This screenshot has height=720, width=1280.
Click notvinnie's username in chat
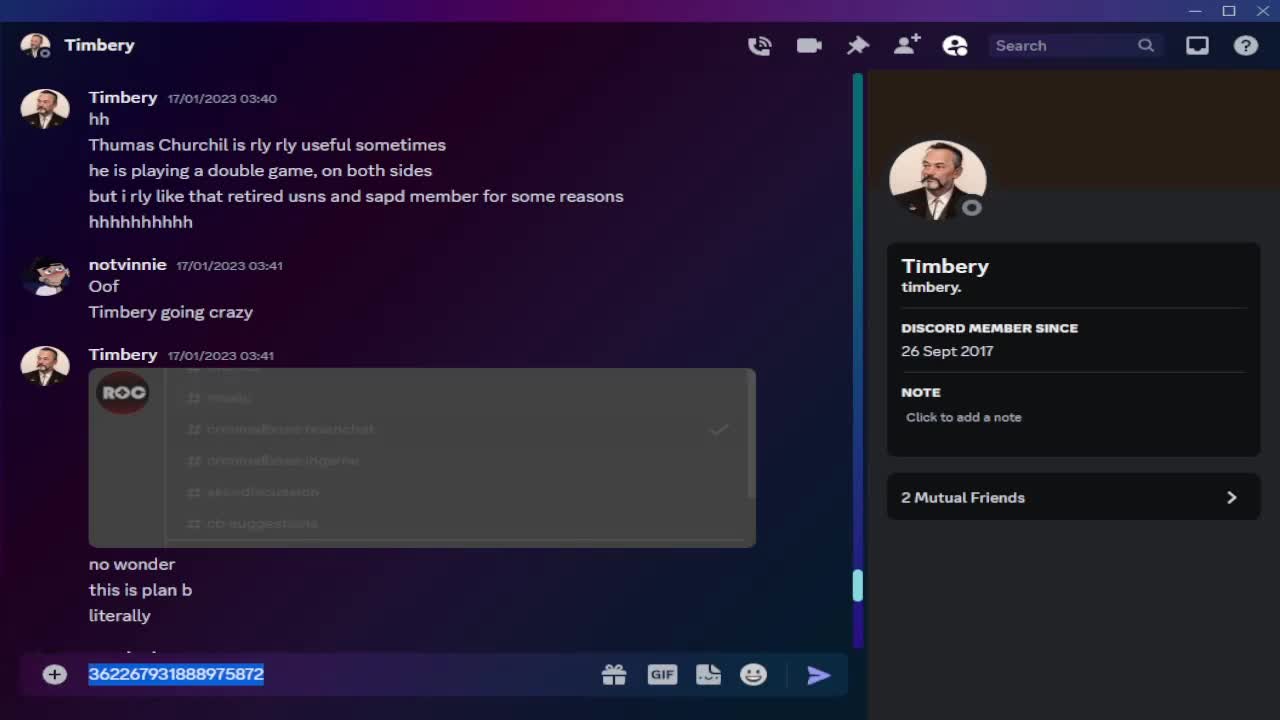click(x=127, y=264)
